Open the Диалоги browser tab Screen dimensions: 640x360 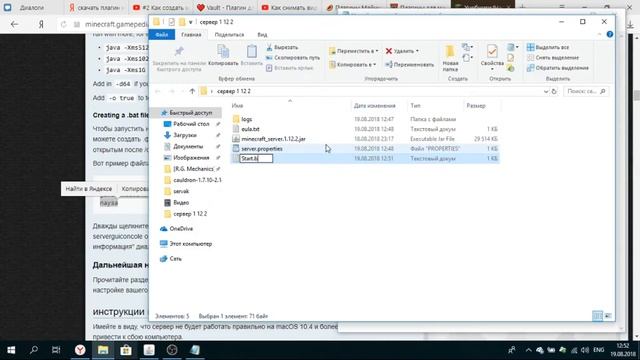32,7
